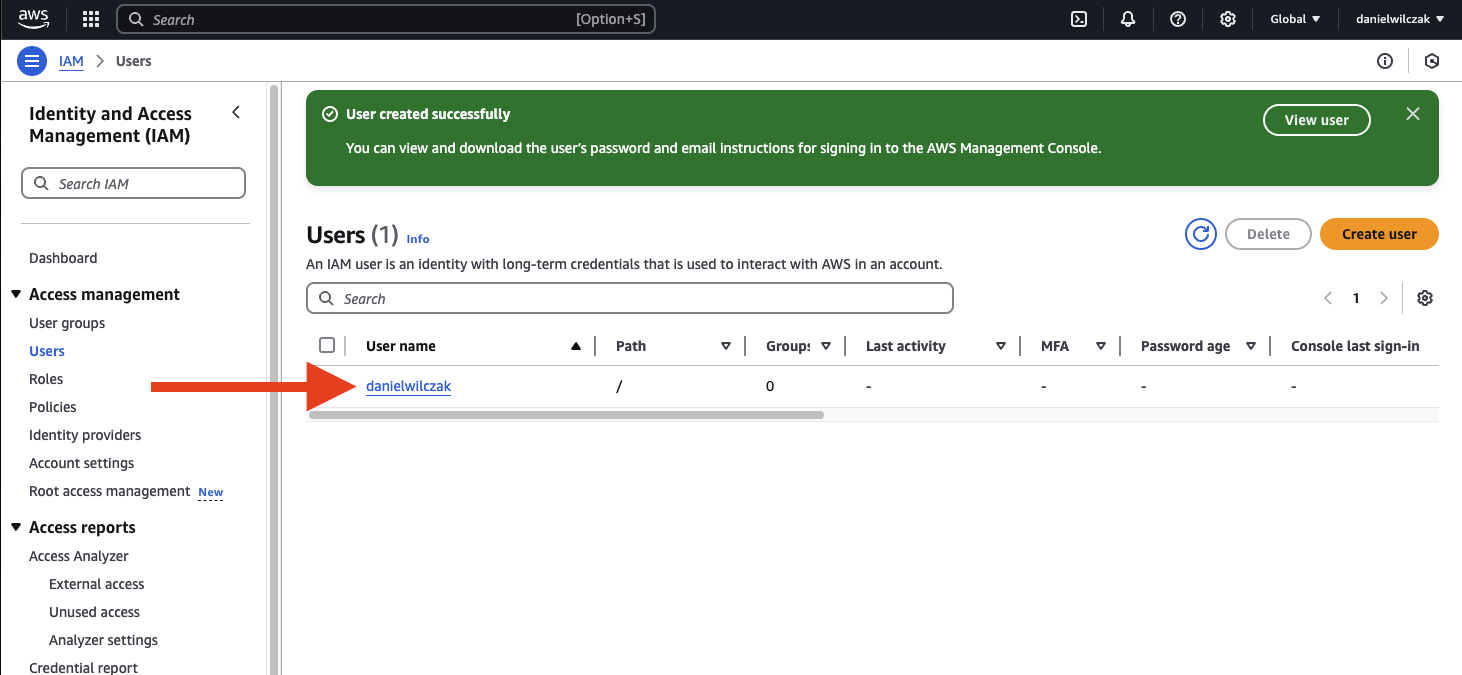This screenshot has width=1462, height=675.
Task: Open the AWS home logo
Action: 33,19
